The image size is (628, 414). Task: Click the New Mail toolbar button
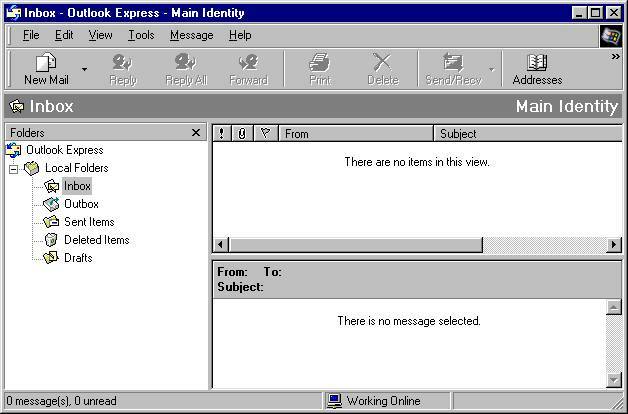[x=46, y=69]
